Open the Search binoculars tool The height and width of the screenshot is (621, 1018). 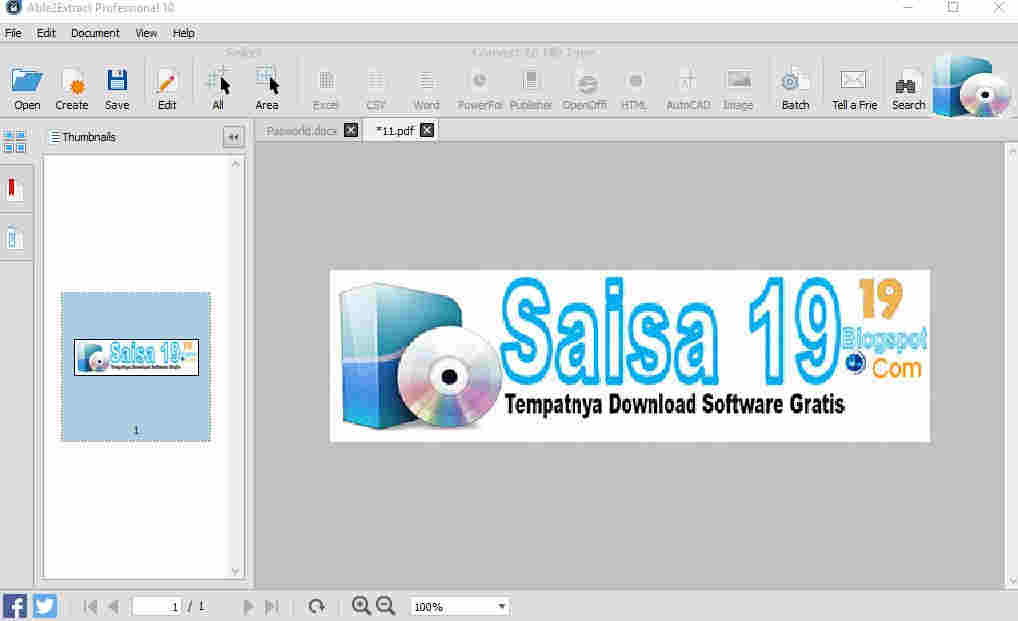pyautogui.click(x=908, y=82)
